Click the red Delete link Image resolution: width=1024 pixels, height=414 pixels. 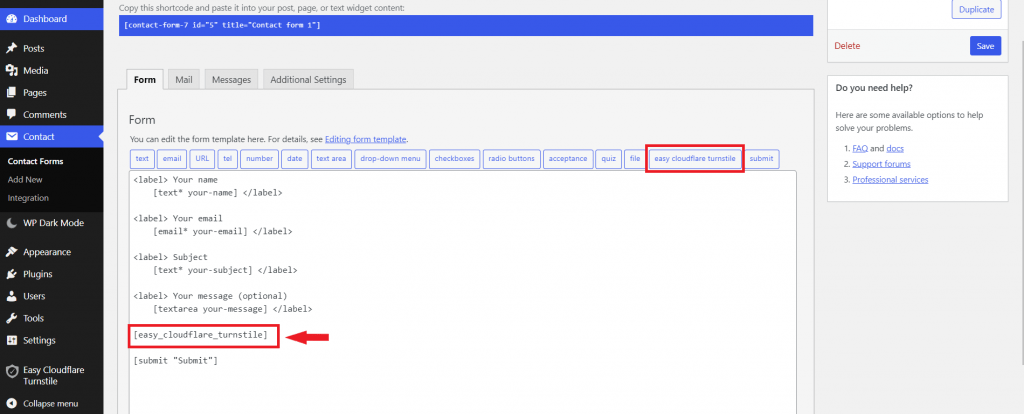coord(847,46)
